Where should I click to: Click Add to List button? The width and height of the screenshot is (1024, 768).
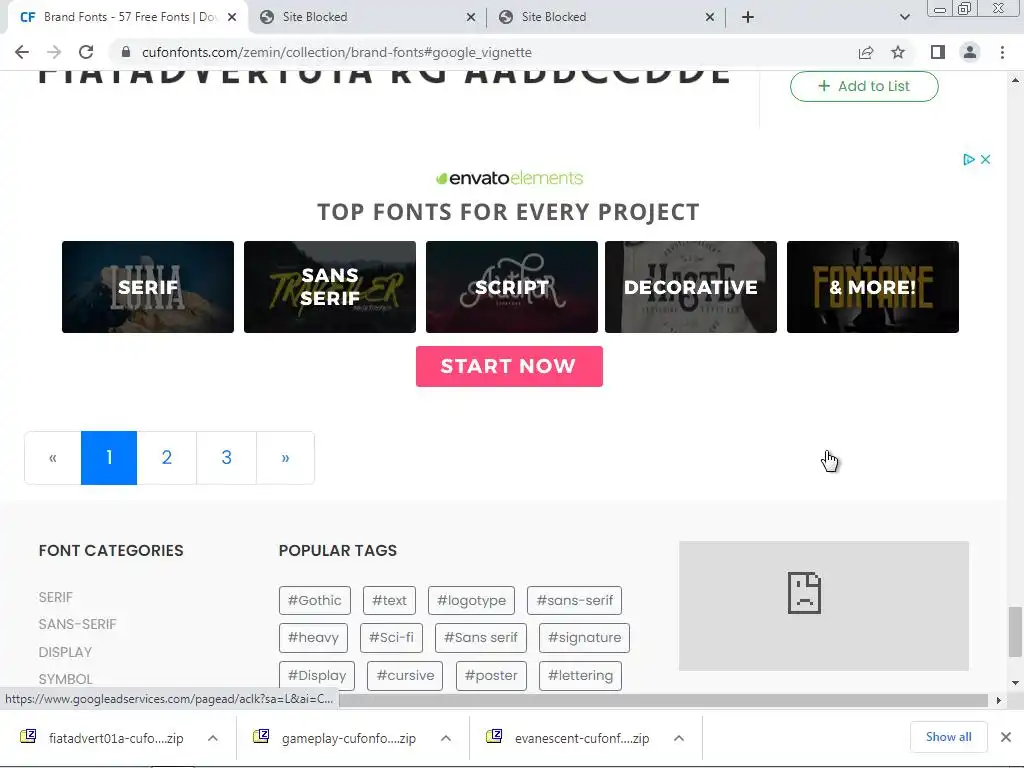point(864,86)
